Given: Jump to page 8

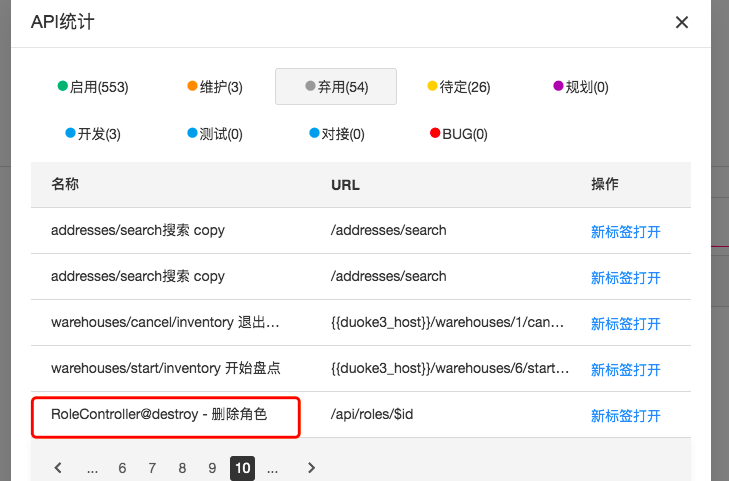Looking at the screenshot, I should [182, 468].
